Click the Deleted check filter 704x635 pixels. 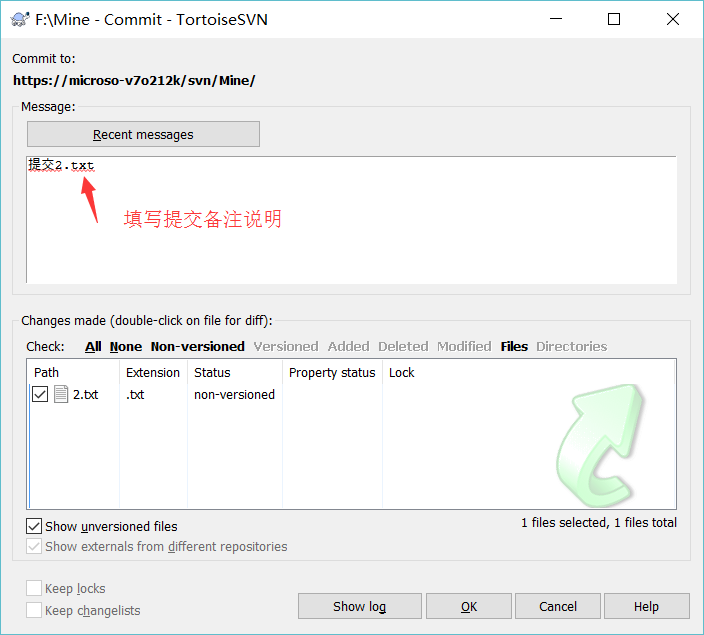[403, 346]
